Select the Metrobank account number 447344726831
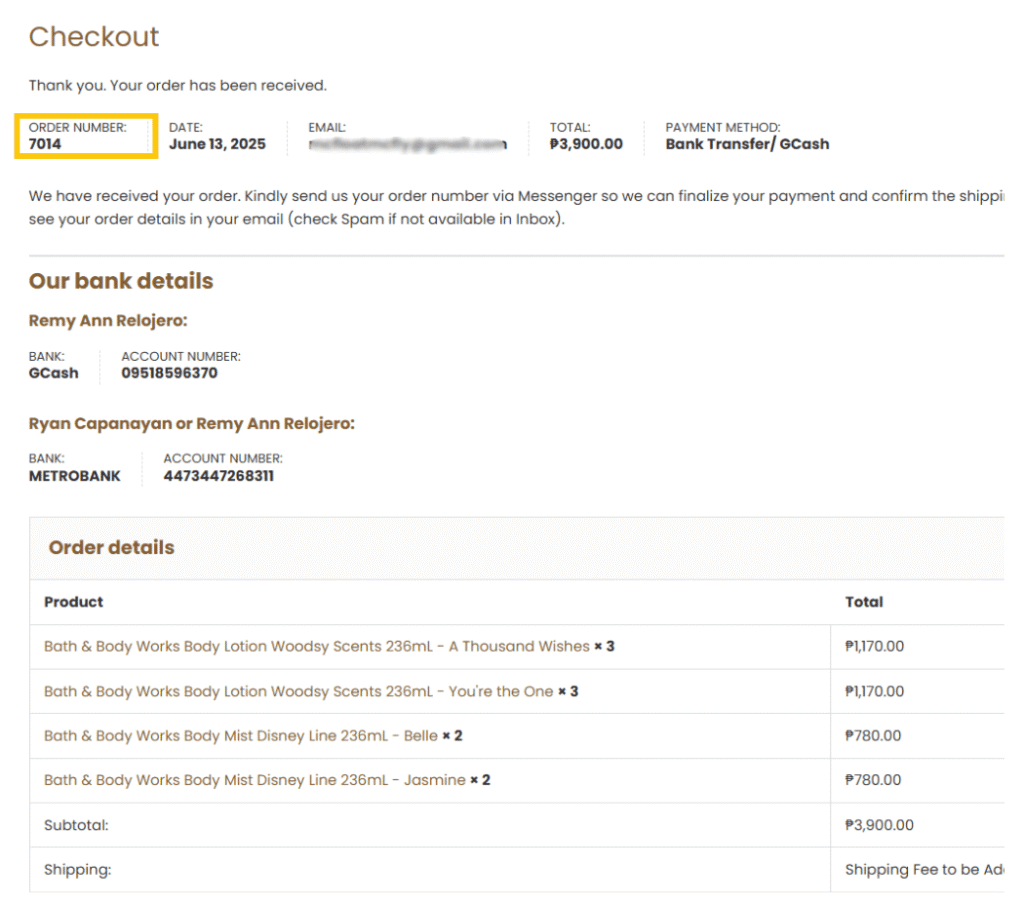This screenshot has height=907, width=1024. (219, 476)
